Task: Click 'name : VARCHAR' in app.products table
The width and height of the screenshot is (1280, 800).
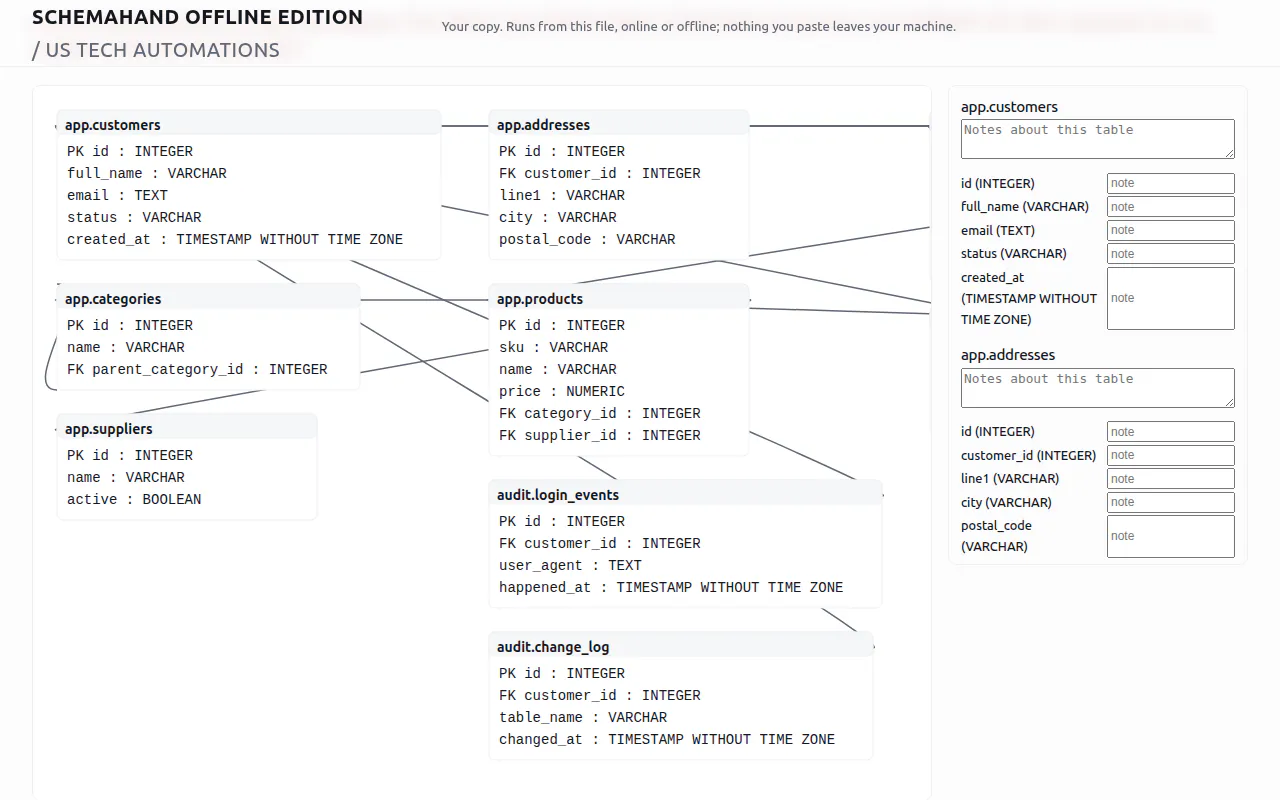Action: point(558,369)
